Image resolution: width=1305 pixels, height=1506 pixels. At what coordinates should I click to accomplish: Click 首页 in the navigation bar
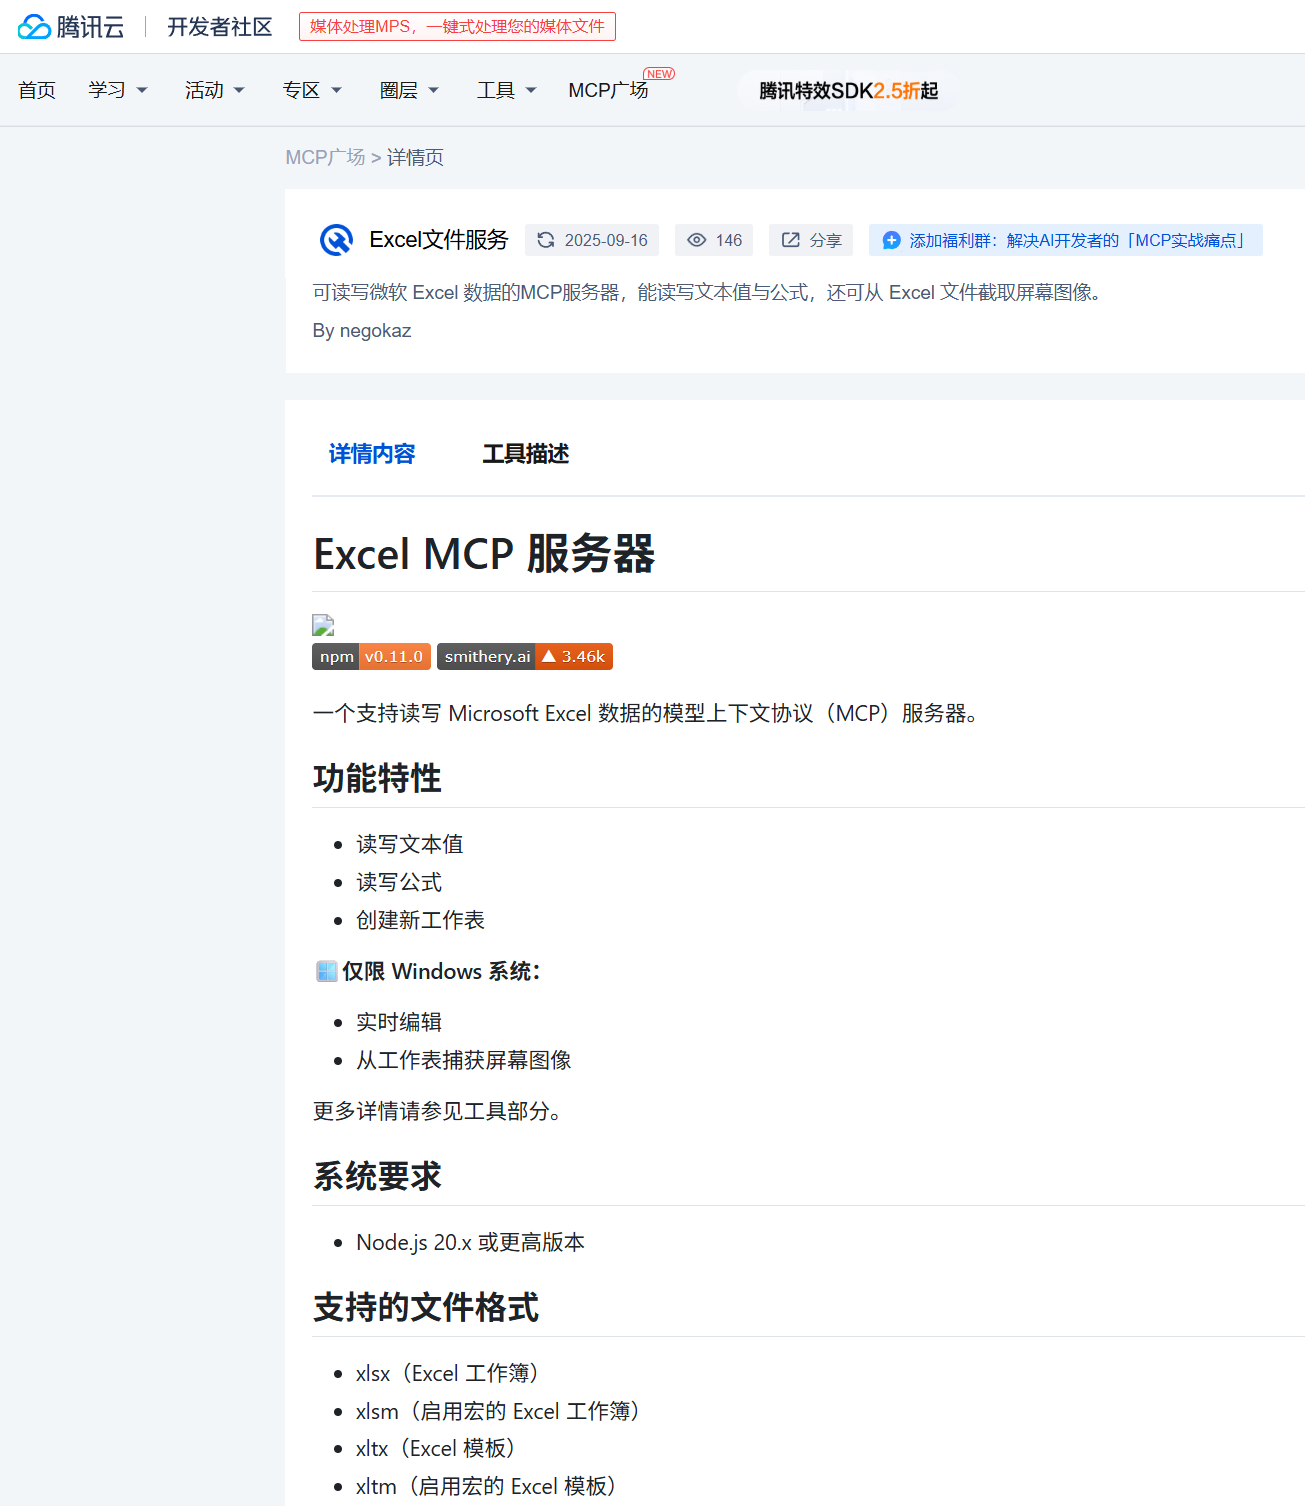pos(36,90)
